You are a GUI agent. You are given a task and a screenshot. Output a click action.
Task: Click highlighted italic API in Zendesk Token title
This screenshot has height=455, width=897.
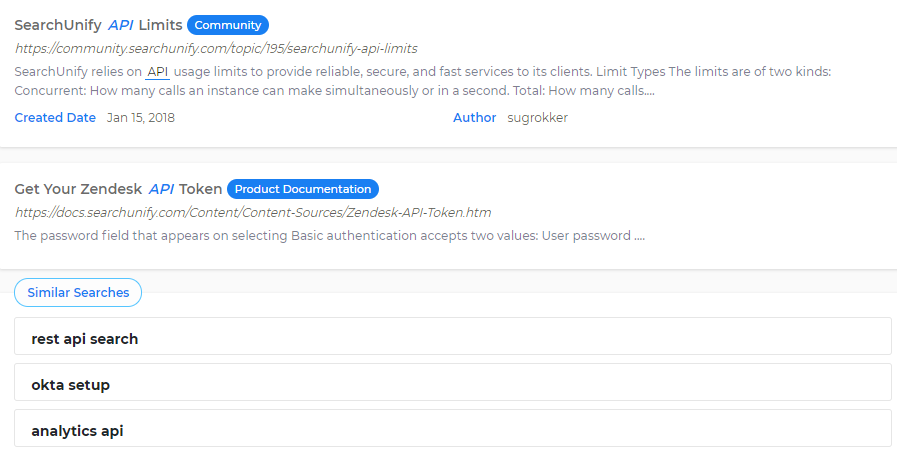[x=161, y=189]
